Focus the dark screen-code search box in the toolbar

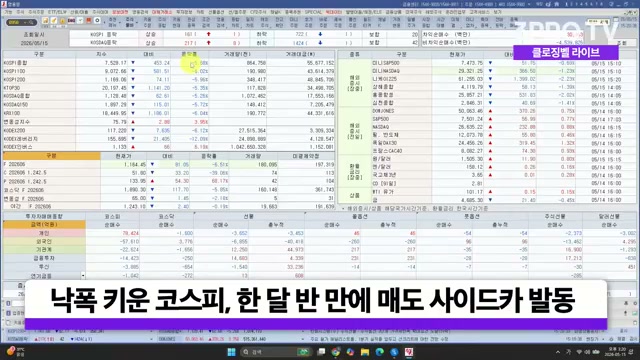click(22, 22)
